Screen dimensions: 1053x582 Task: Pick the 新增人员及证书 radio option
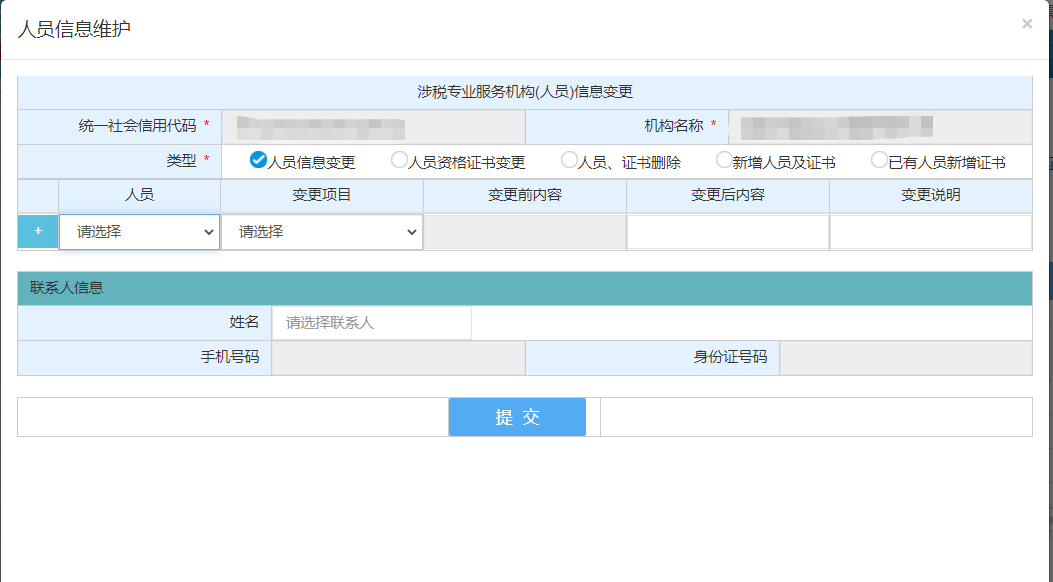pyautogui.click(x=724, y=160)
